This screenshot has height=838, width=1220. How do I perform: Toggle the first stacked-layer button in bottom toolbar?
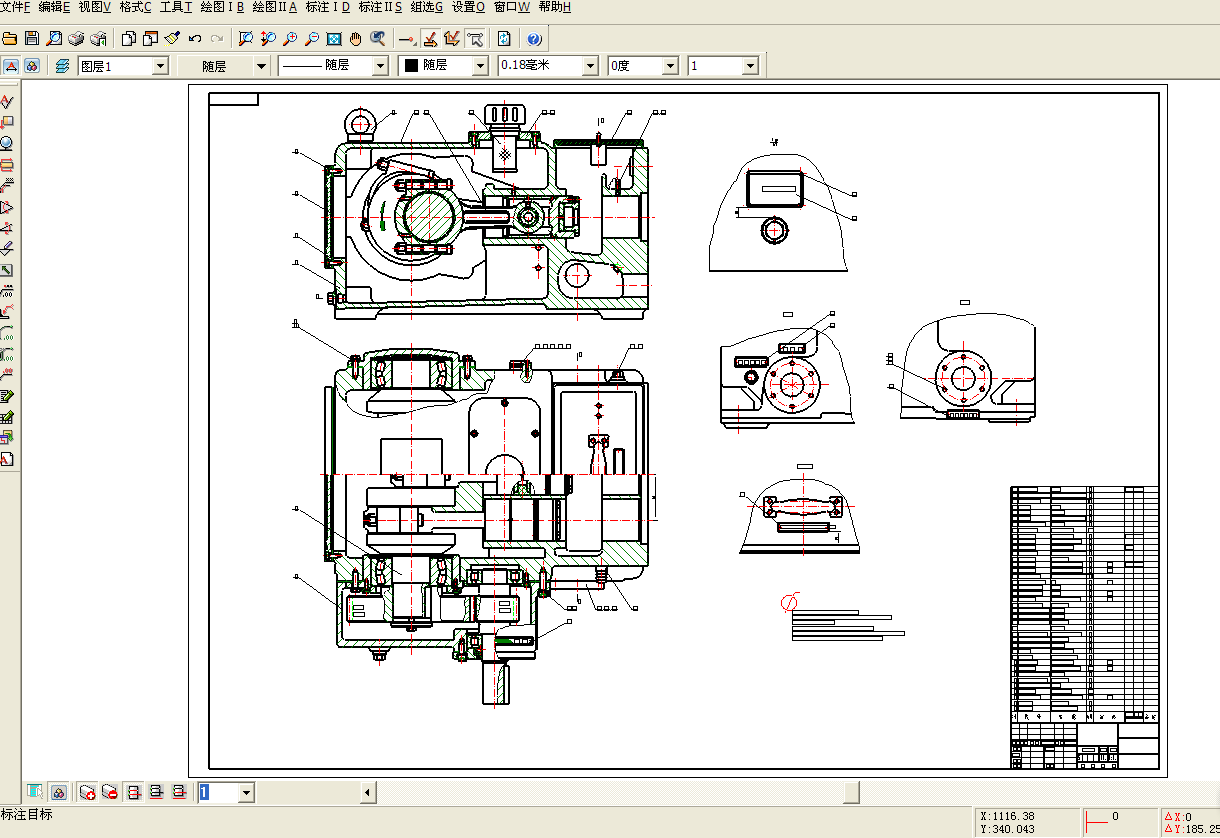134,792
